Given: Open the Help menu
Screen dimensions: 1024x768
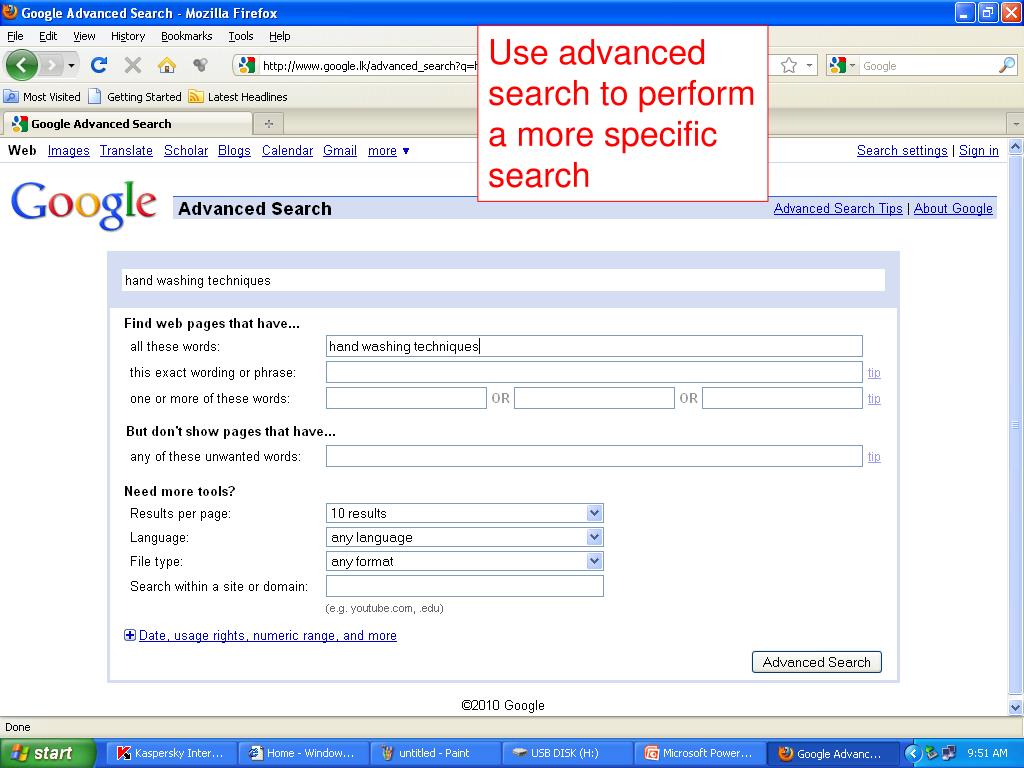Looking at the screenshot, I should point(280,36).
